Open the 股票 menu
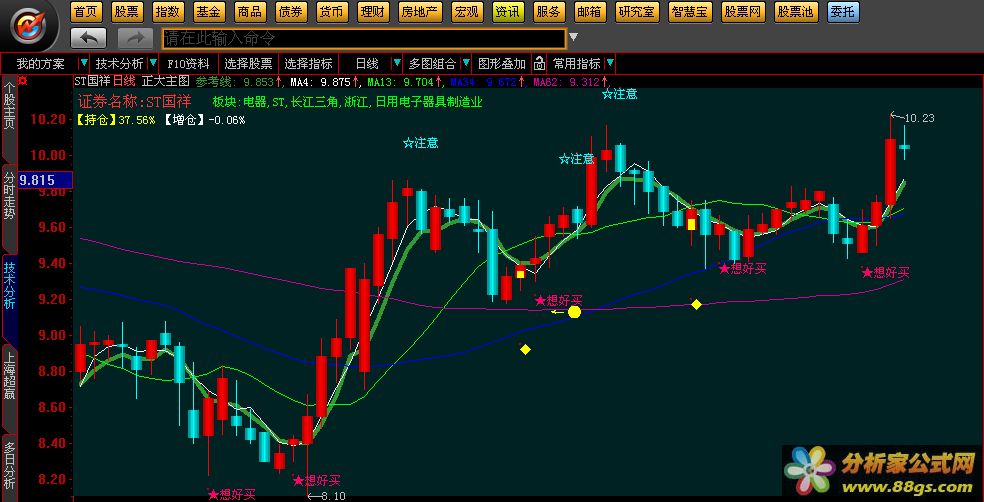This screenshot has height=502, width=984. tap(127, 12)
